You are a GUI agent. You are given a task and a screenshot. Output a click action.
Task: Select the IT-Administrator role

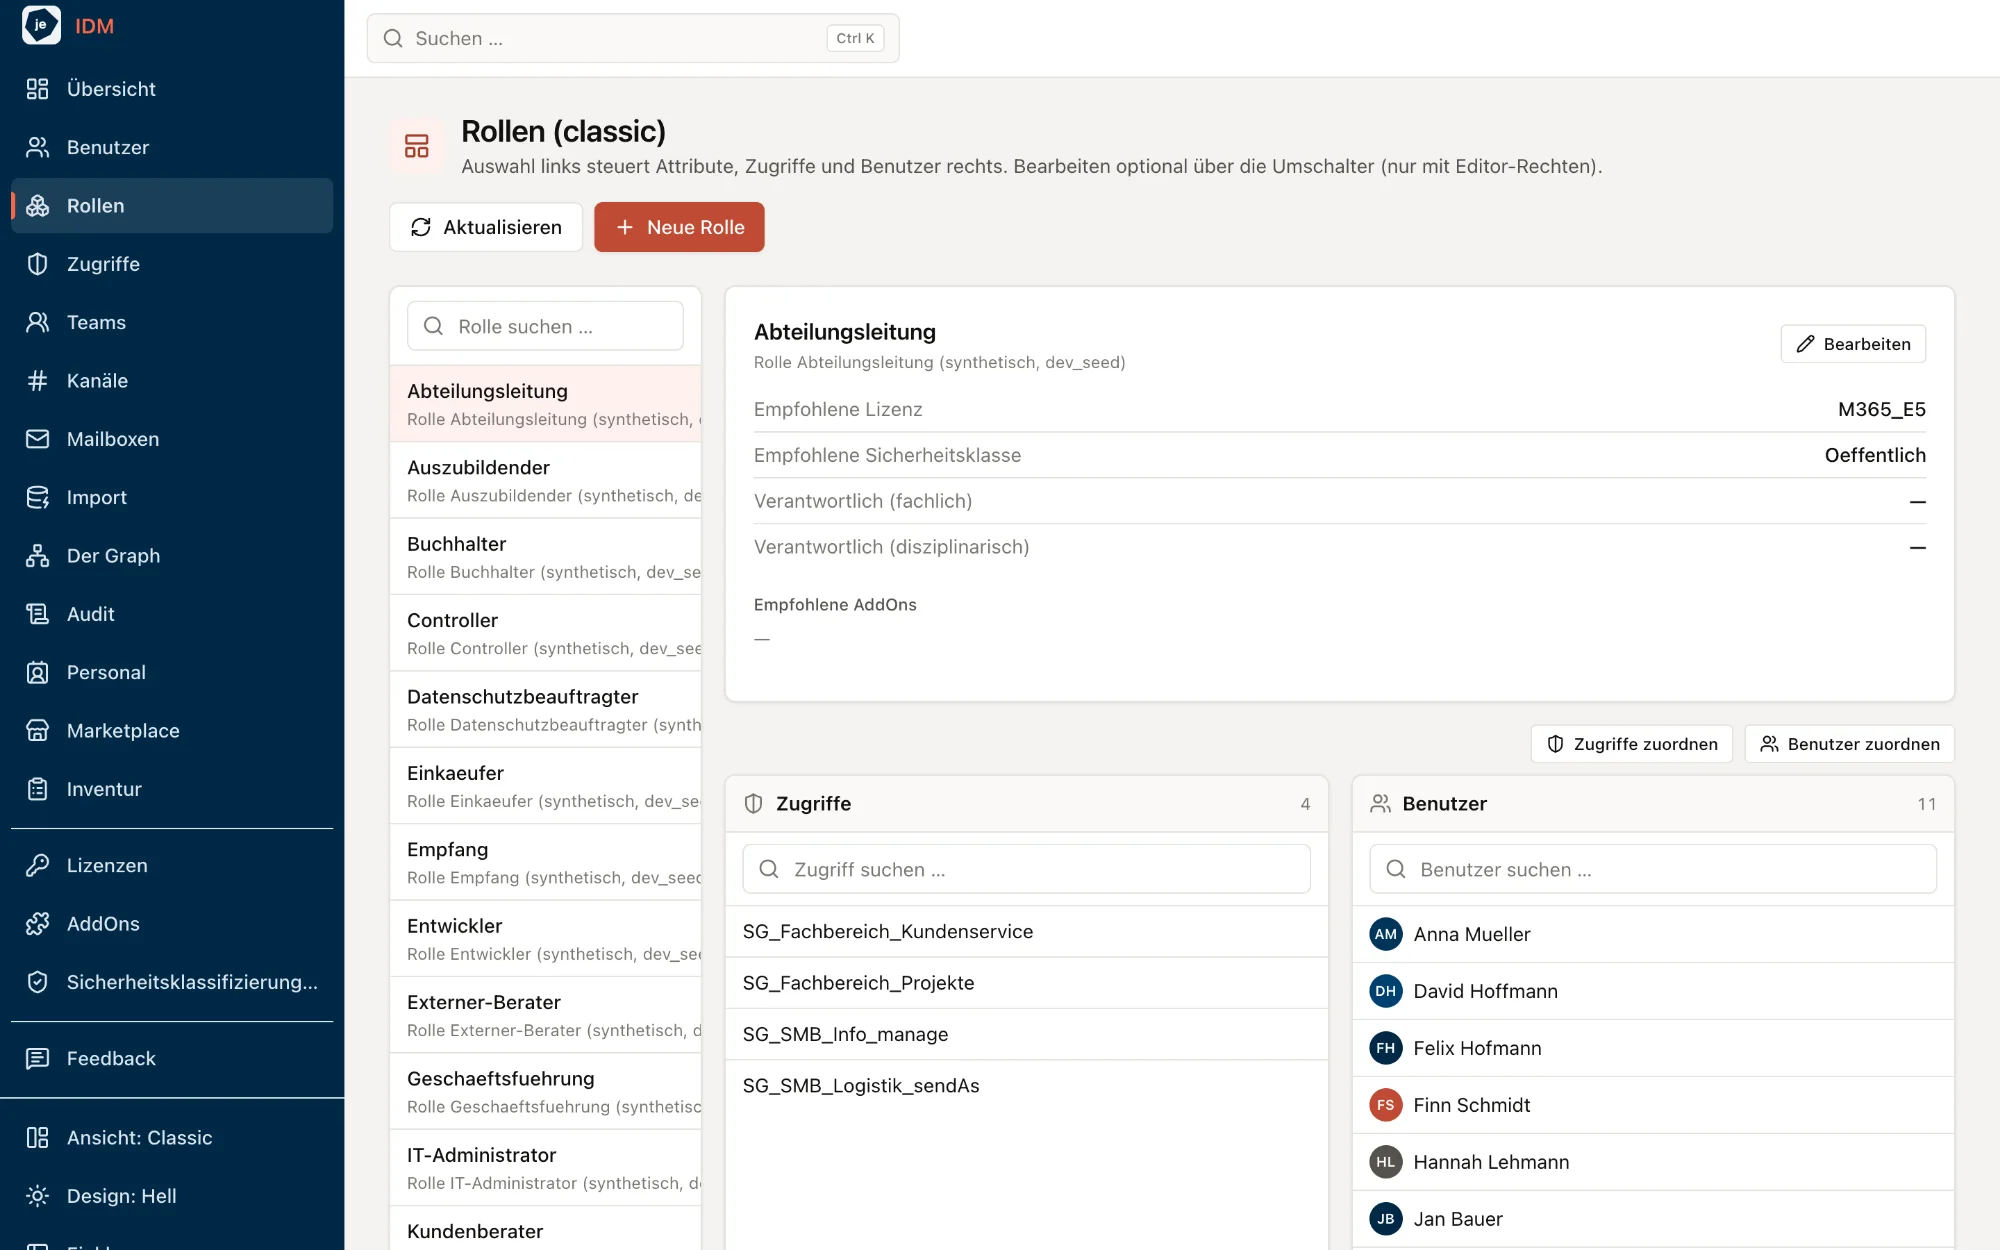click(546, 1168)
